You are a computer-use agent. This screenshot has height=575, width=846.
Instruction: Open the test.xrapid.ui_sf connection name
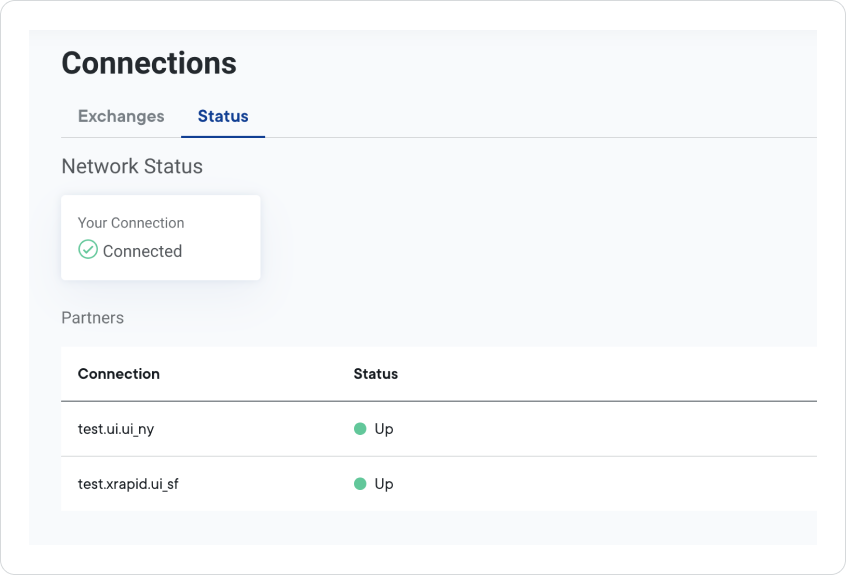(128, 484)
